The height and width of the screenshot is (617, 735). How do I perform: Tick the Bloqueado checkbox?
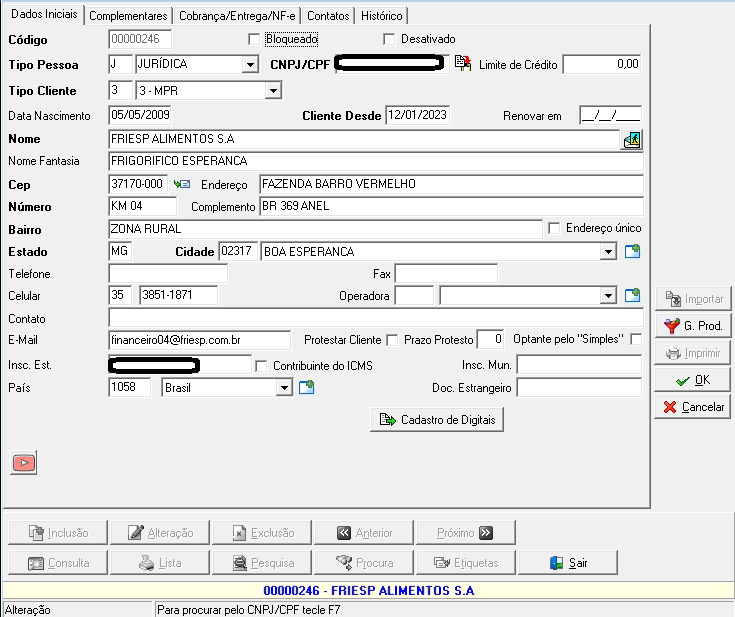(254, 39)
